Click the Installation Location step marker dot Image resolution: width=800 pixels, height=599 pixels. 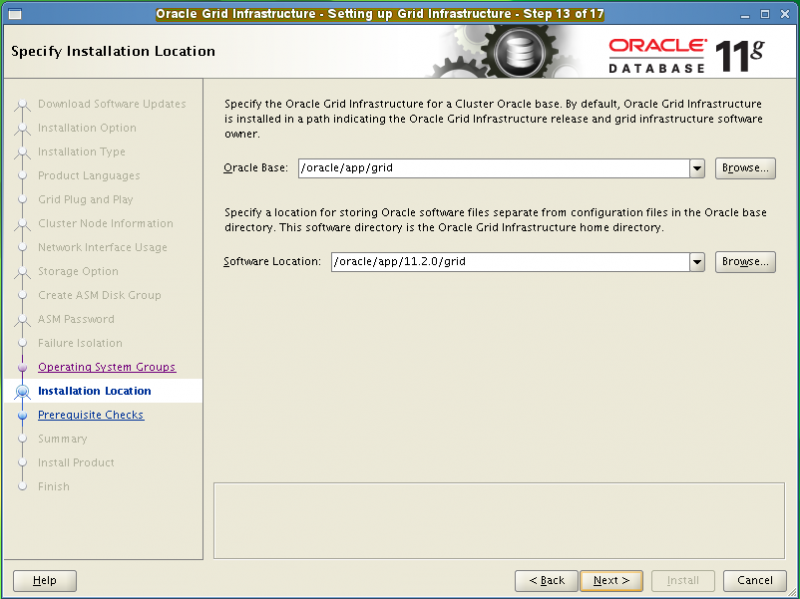[23, 391]
